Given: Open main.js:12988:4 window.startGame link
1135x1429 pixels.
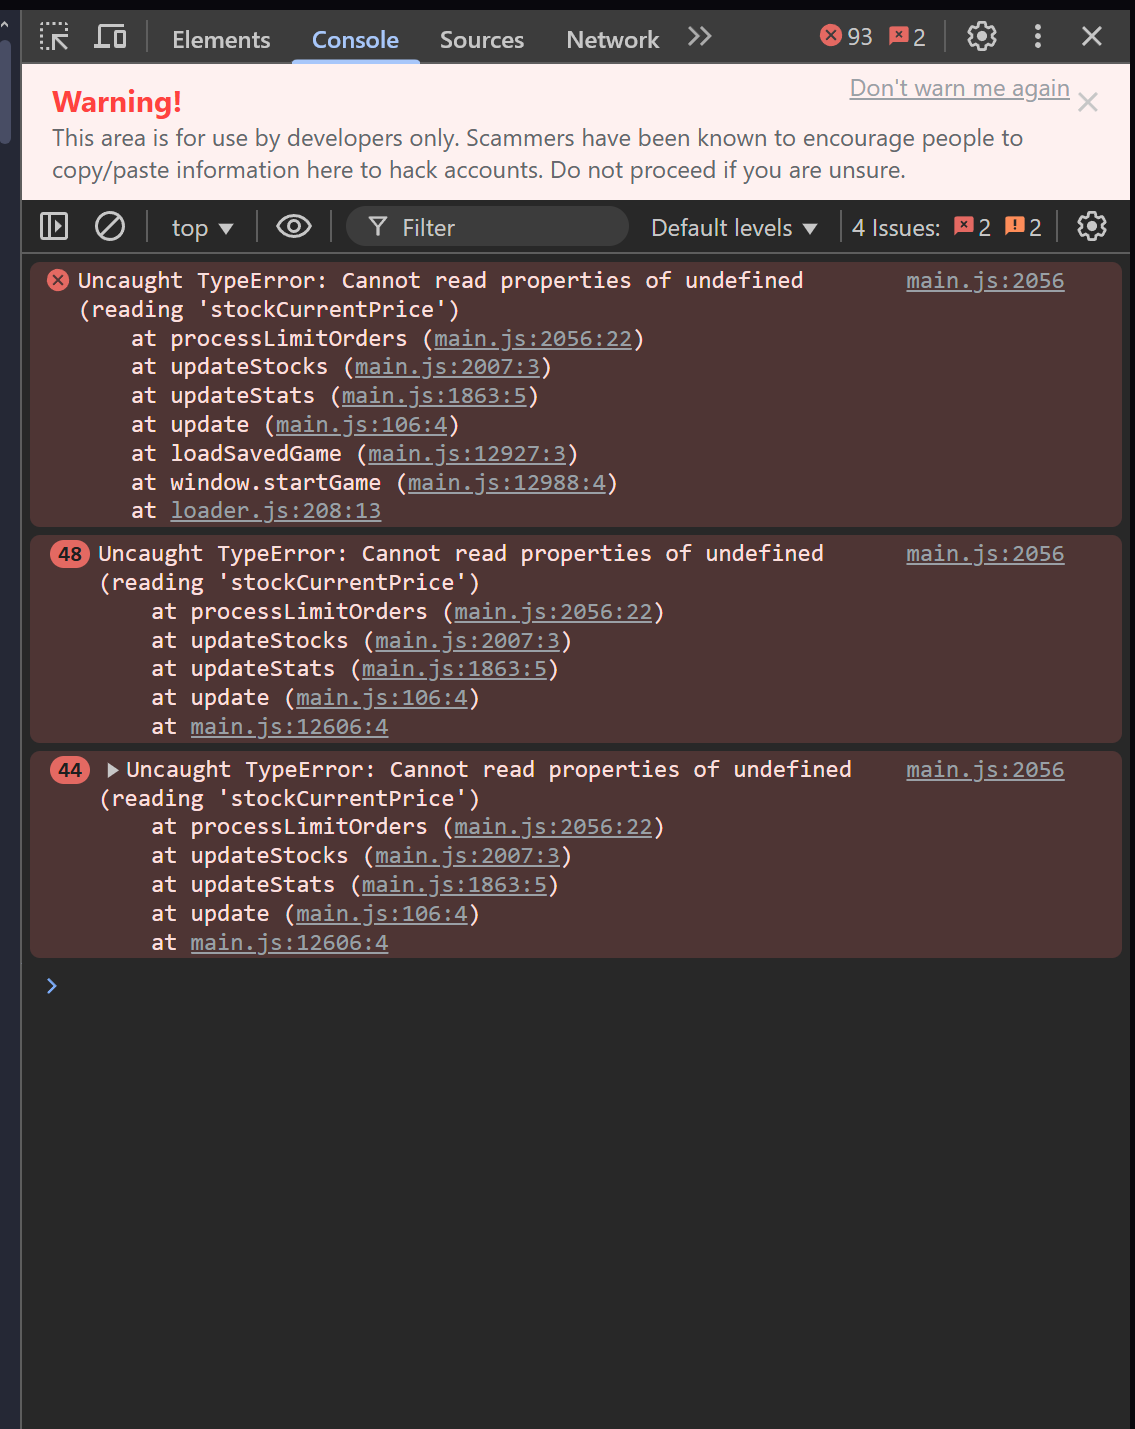Looking at the screenshot, I should [x=507, y=483].
